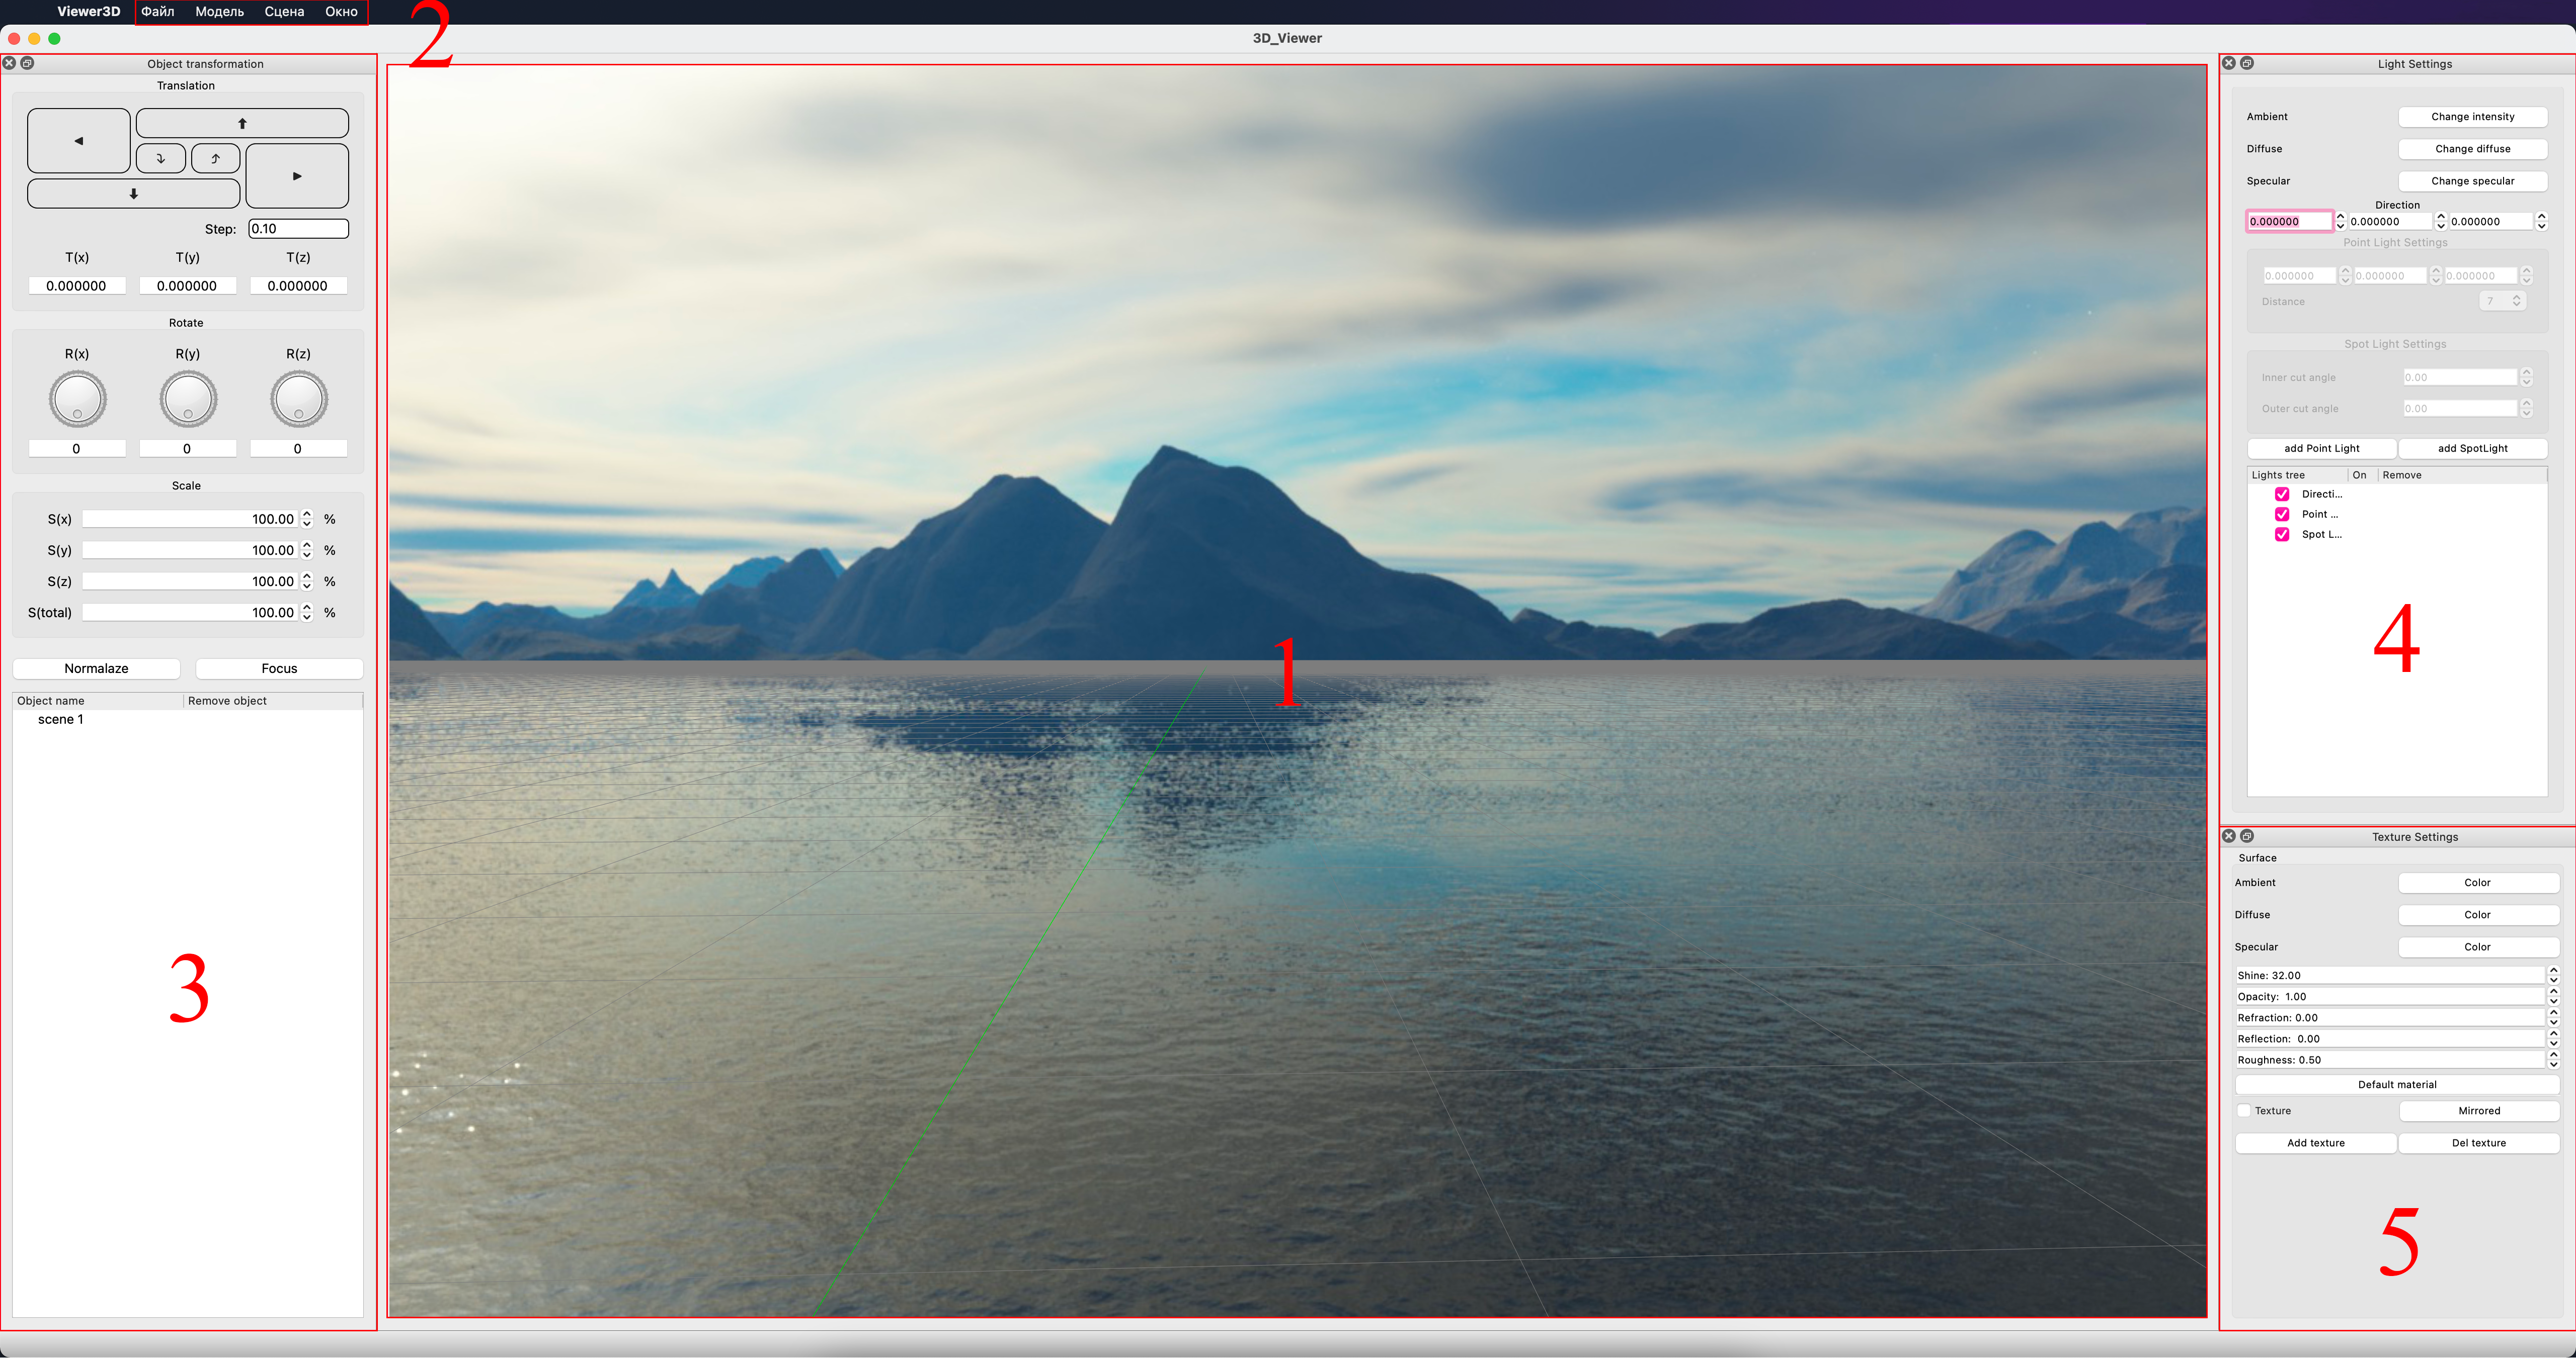Click the up translation arrow button
This screenshot has width=2576, height=1358.
(242, 123)
